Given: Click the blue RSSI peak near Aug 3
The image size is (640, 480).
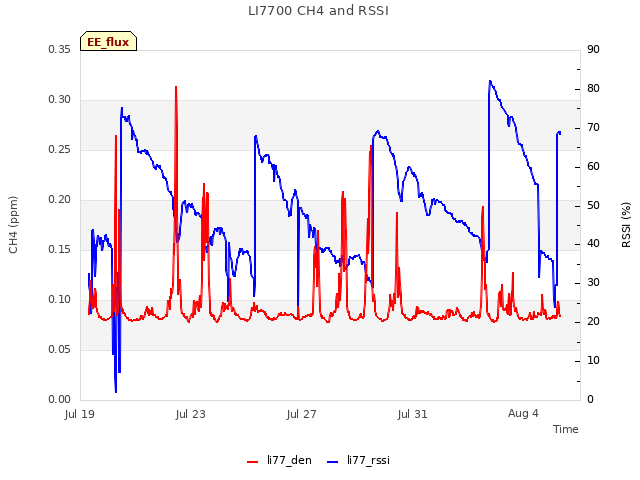Looking at the screenshot, I should tap(490, 82).
